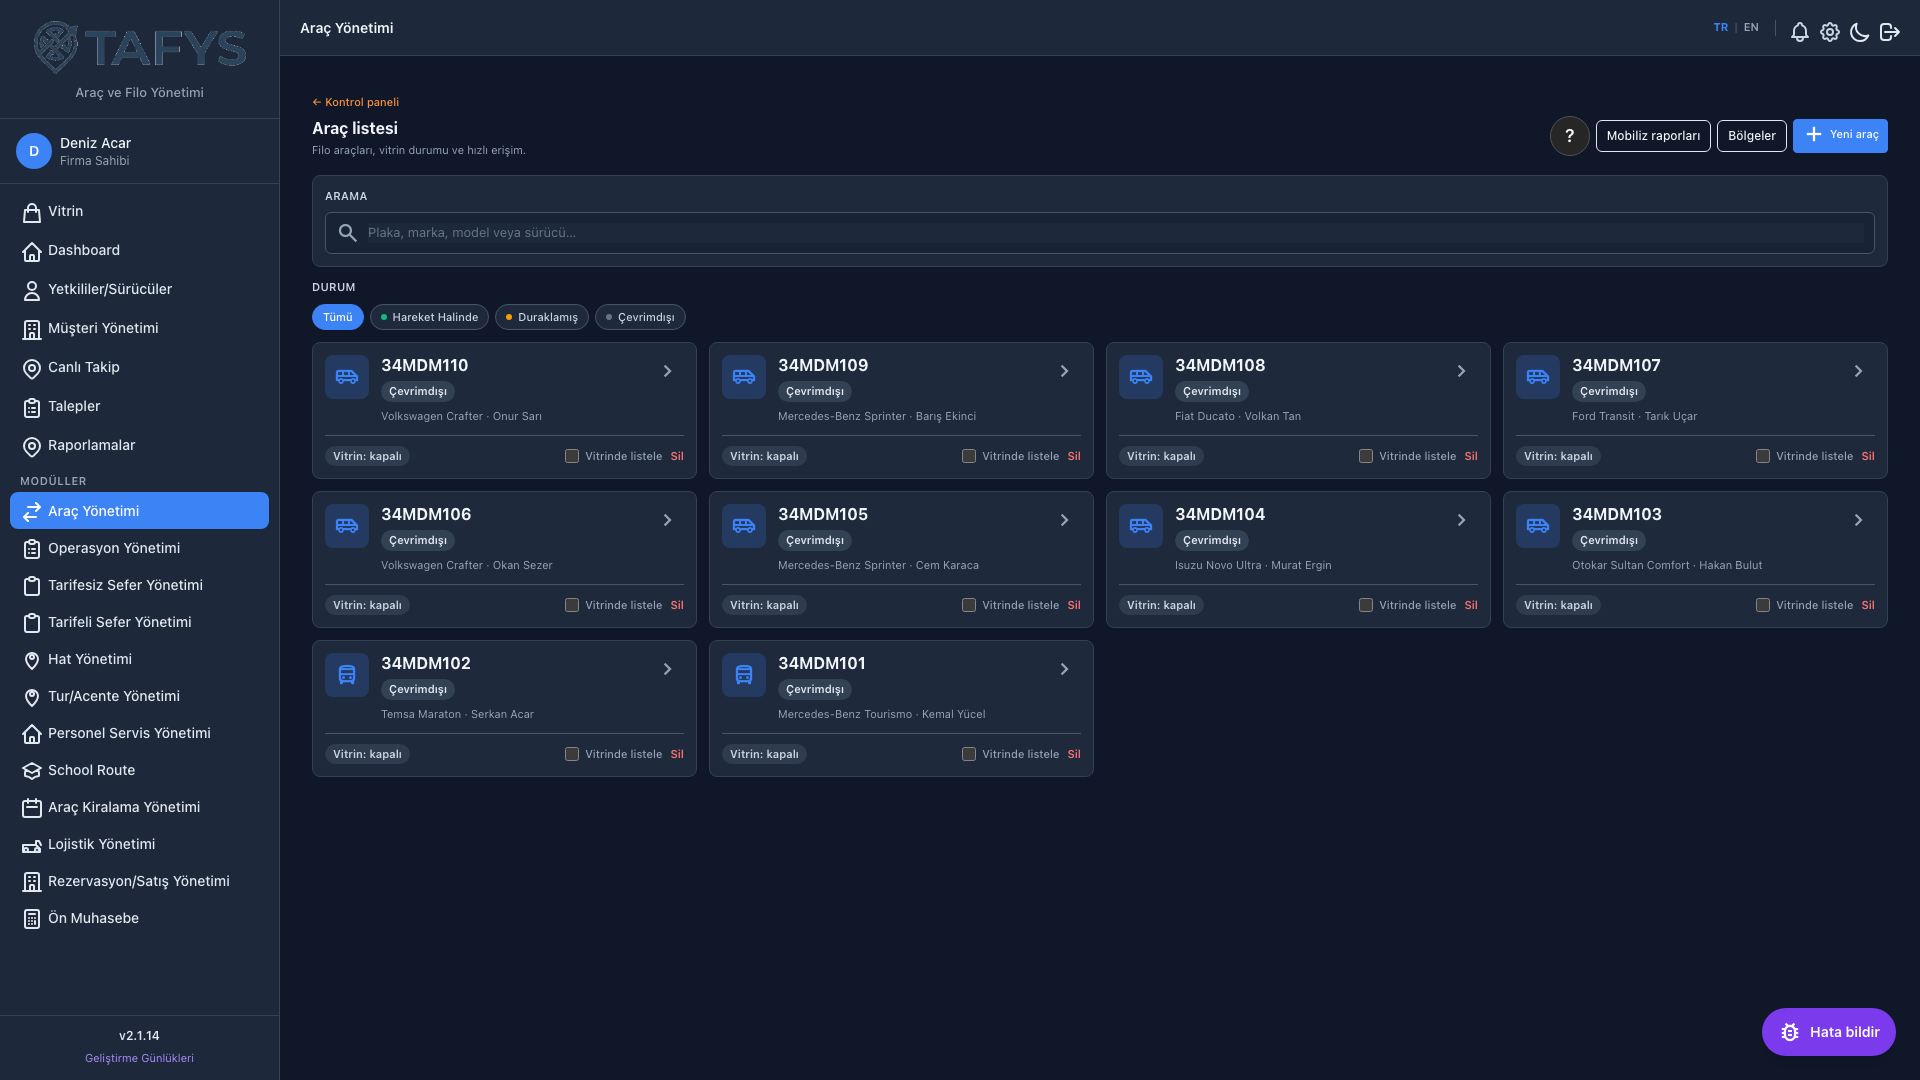This screenshot has width=1920, height=1080.
Task: Toggle dark mode moon icon
Action: point(1860,32)
